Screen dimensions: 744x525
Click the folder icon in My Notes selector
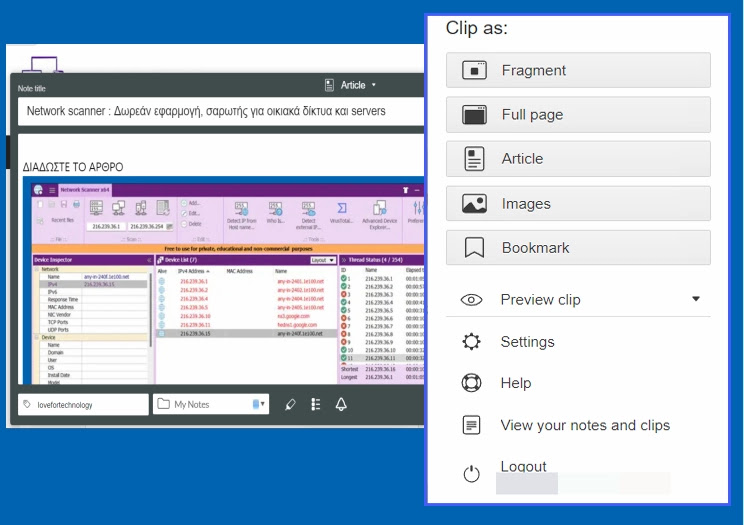pyautogui.click(x=163, y=404)
